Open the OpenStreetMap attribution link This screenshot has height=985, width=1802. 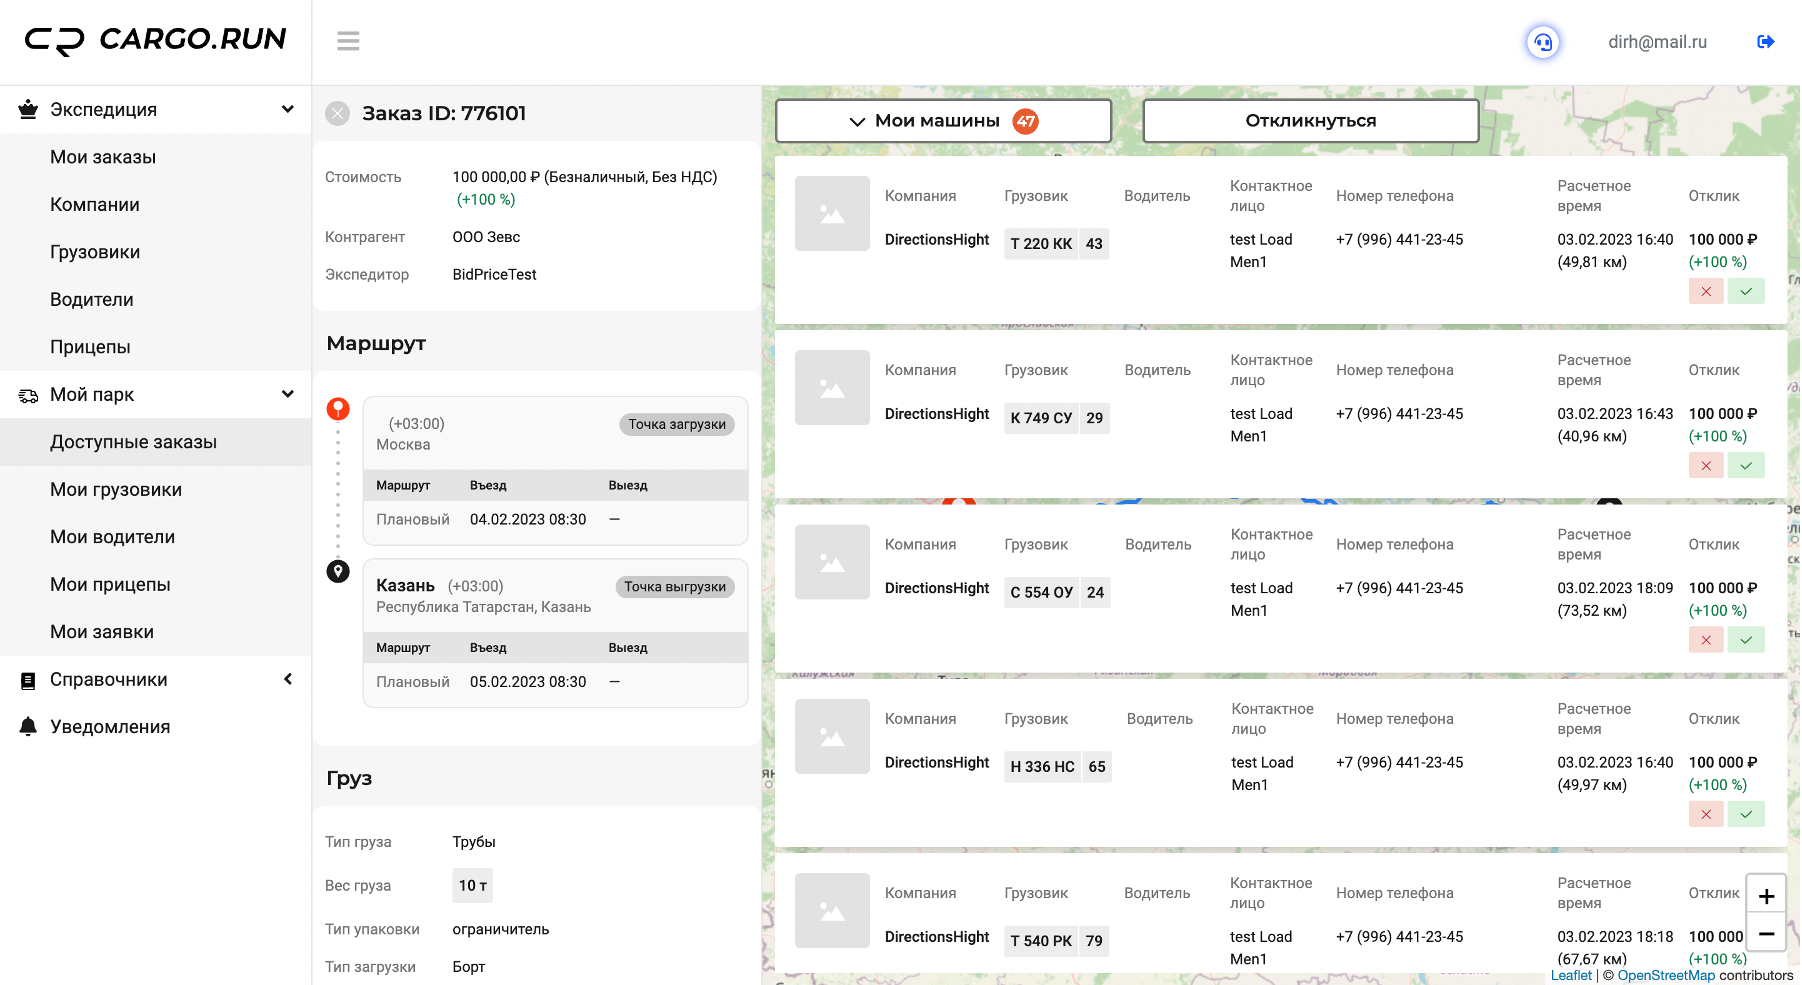(x=1665, y=975)
